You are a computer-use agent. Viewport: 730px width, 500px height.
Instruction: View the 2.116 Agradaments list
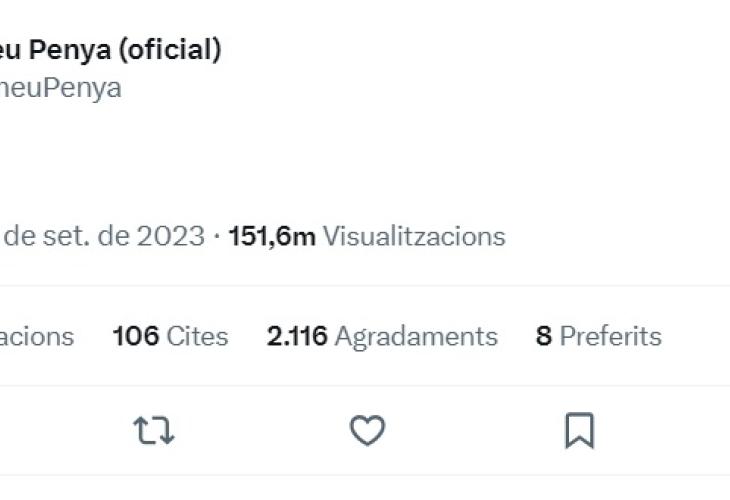382,336
